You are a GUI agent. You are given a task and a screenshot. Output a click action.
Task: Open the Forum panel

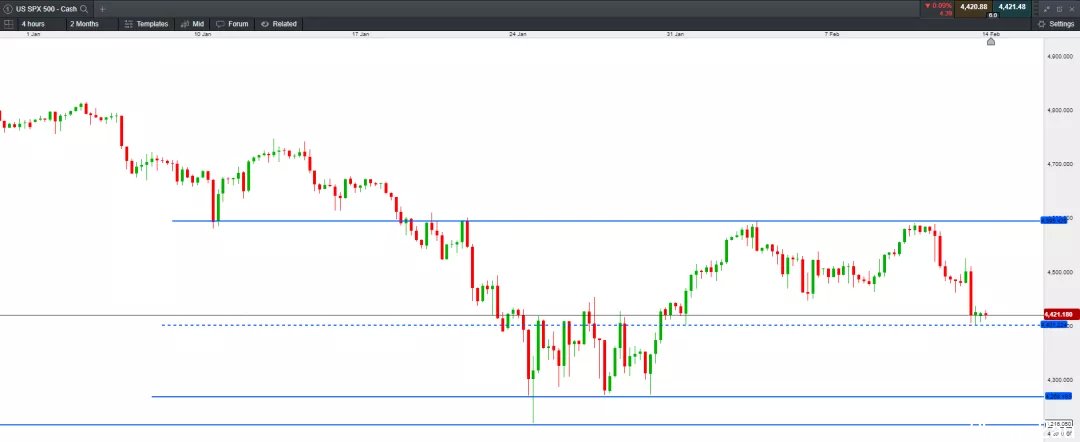(x=232, y=23)
